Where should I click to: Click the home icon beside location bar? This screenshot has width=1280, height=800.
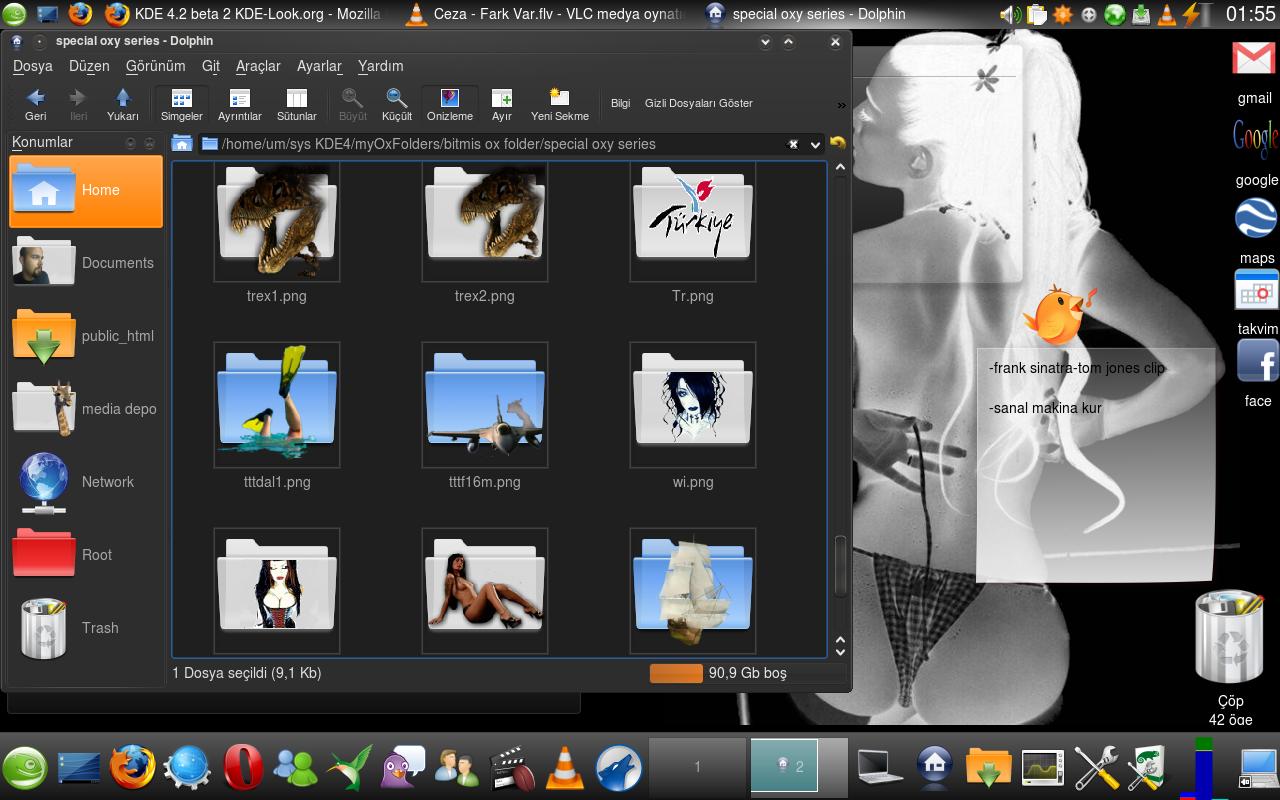(x=181, y=144)
